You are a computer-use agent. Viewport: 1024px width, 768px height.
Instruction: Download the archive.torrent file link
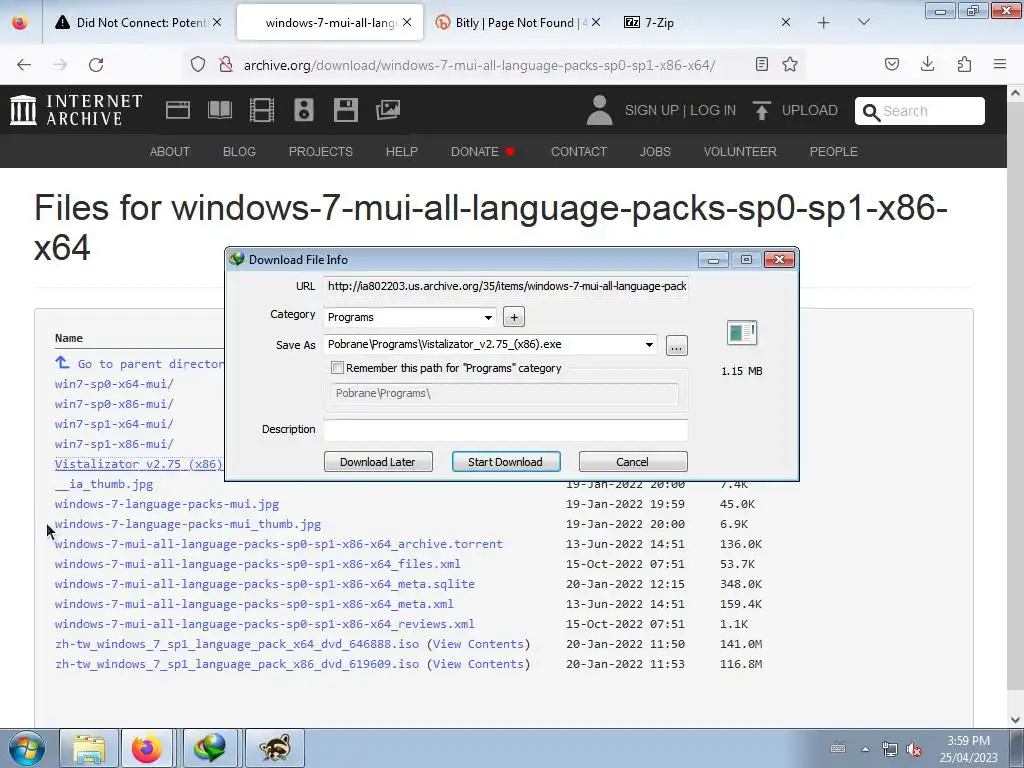click(279, 544)
